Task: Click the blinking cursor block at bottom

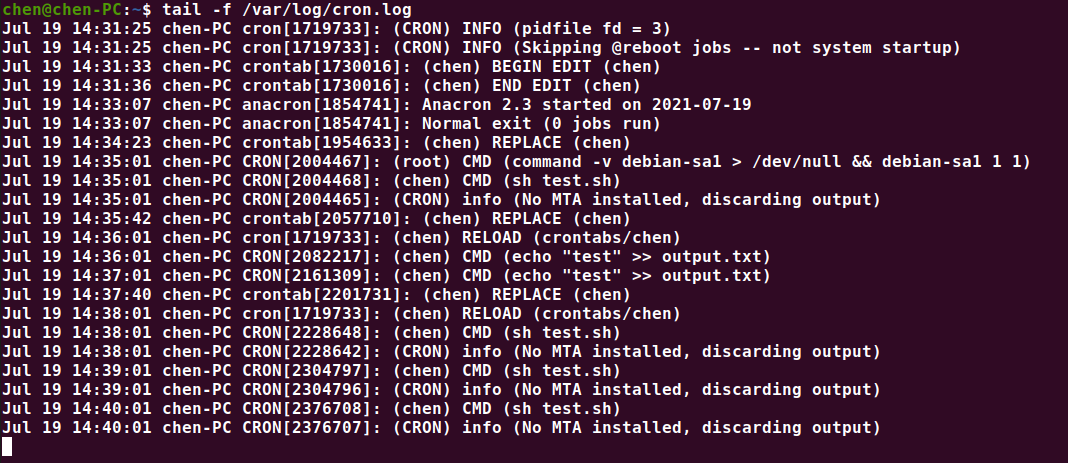Action: point(7,447)
